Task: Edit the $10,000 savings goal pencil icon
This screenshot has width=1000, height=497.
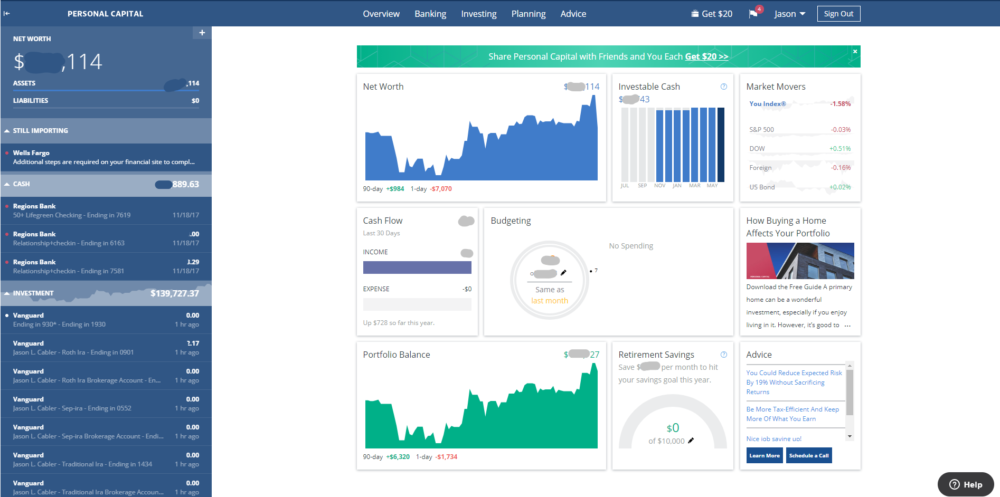Action: click(691, 440)
